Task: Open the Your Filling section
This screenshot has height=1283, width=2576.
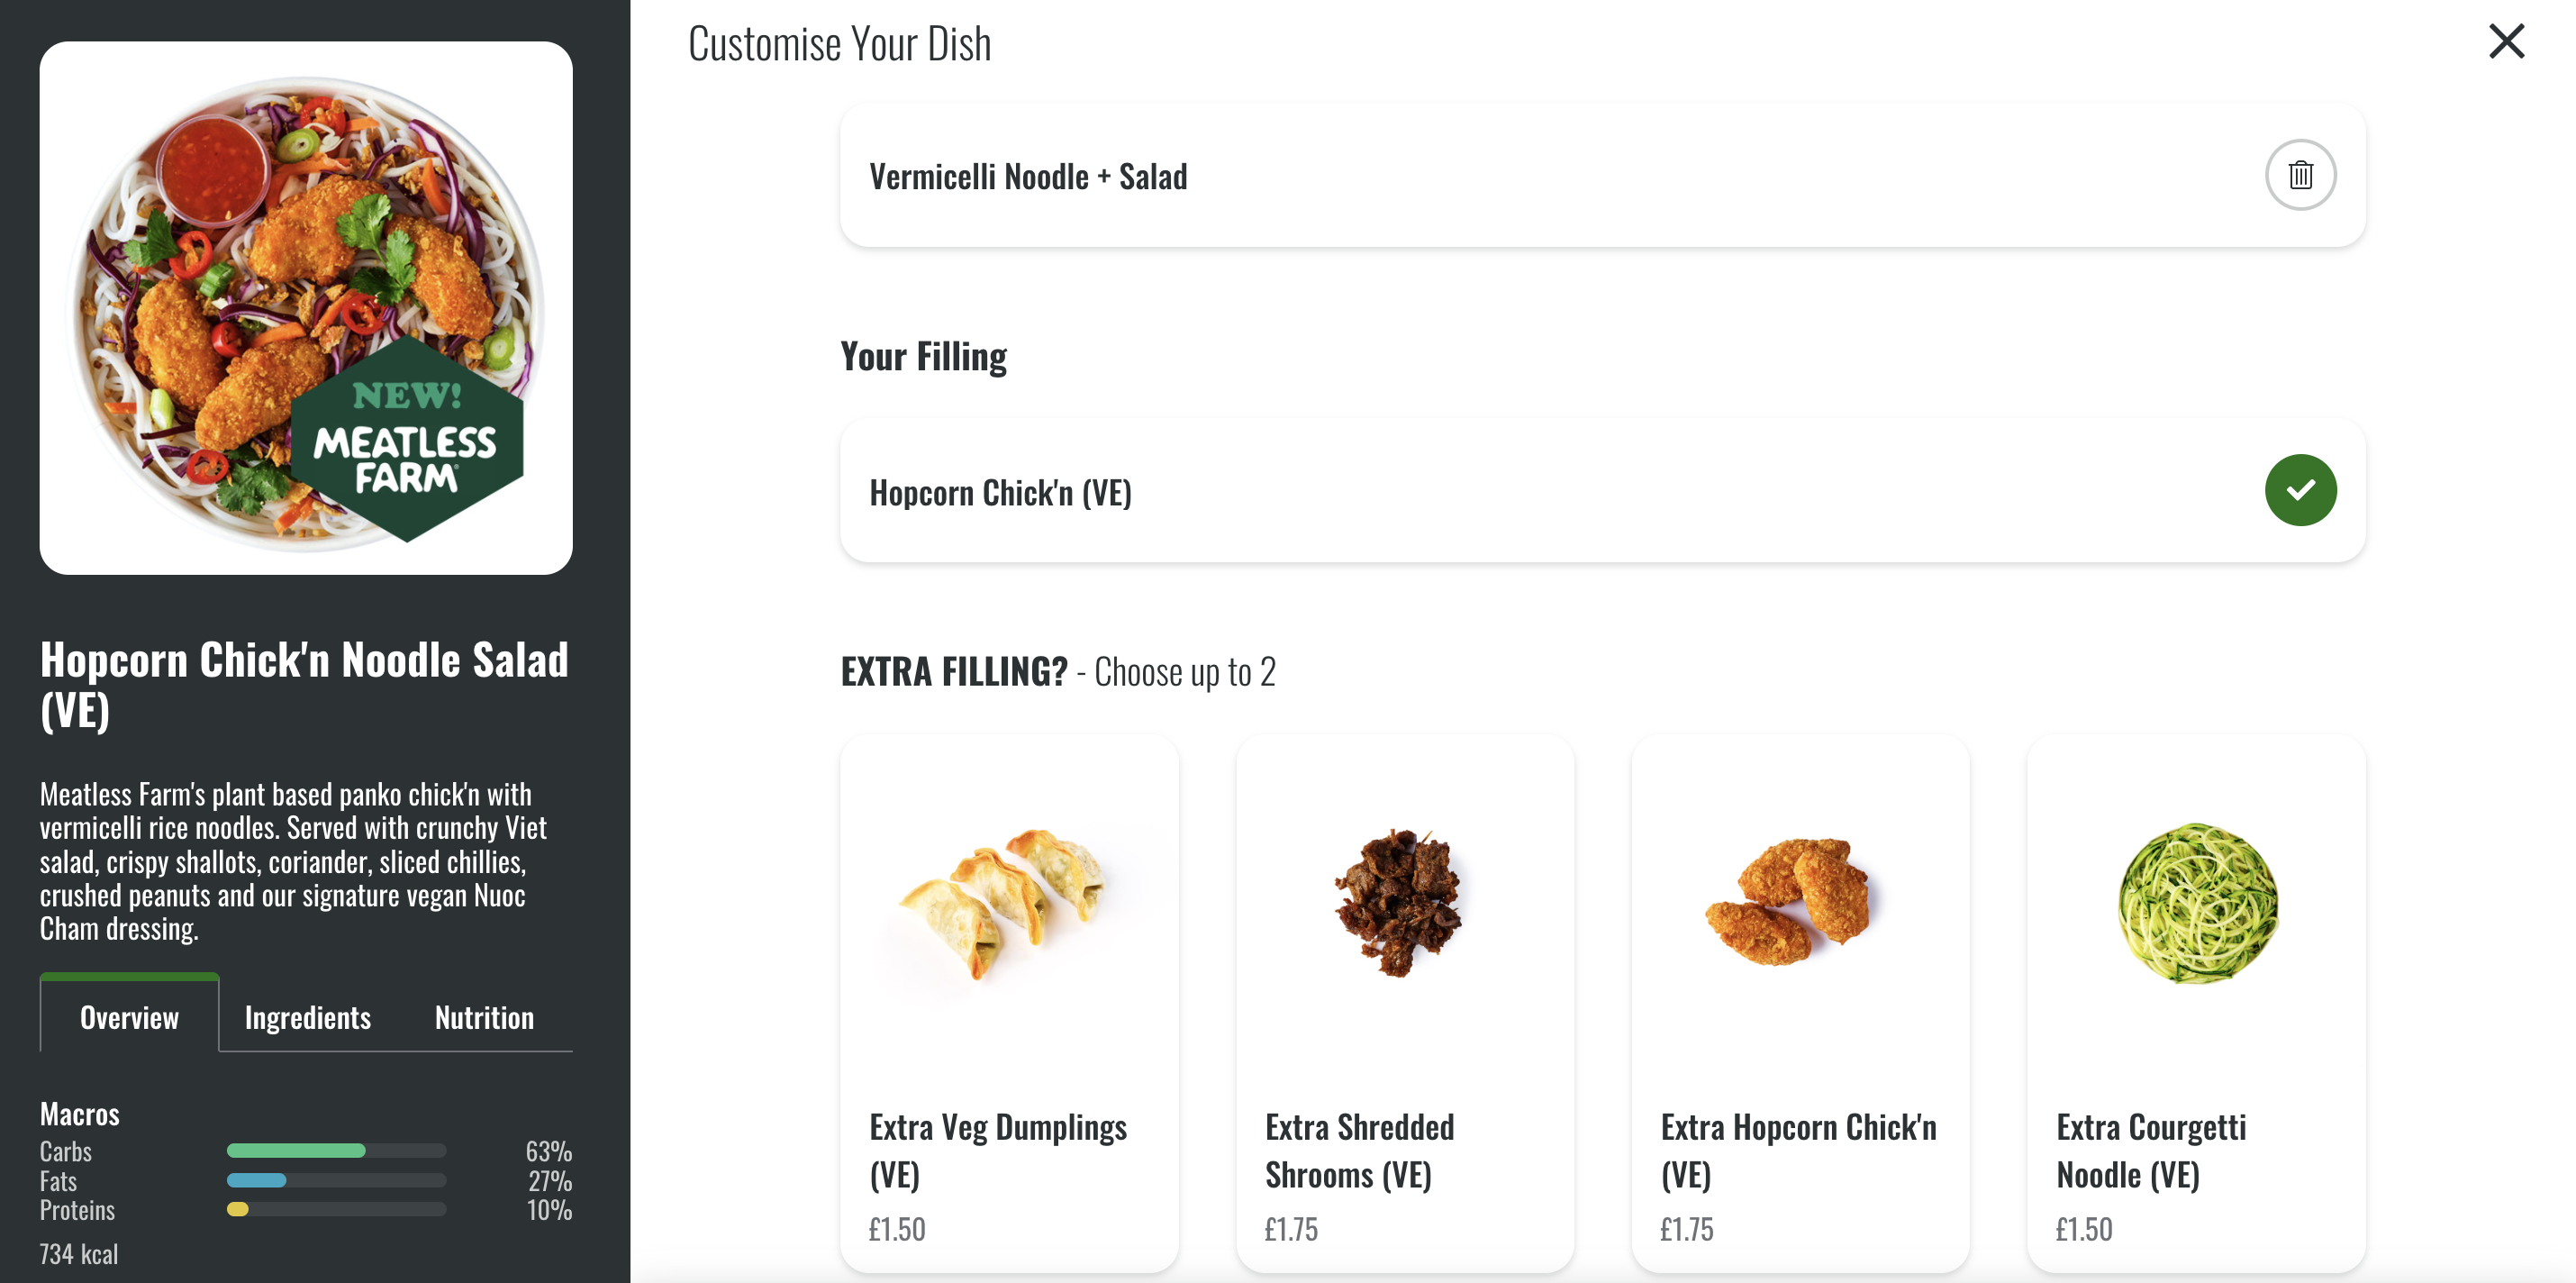Action: tap(923, 355)
